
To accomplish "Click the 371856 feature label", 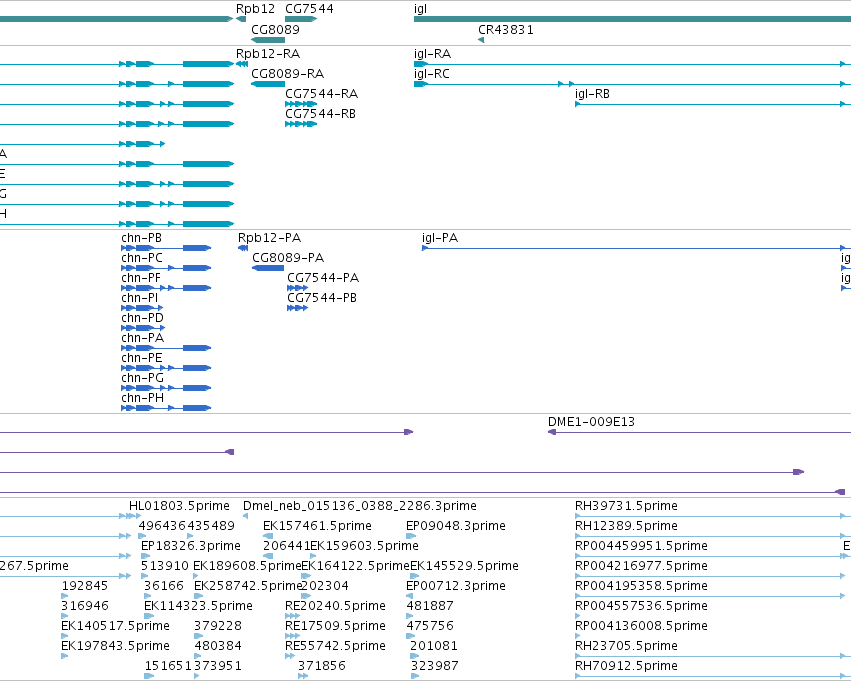I will tap(322, 666).
